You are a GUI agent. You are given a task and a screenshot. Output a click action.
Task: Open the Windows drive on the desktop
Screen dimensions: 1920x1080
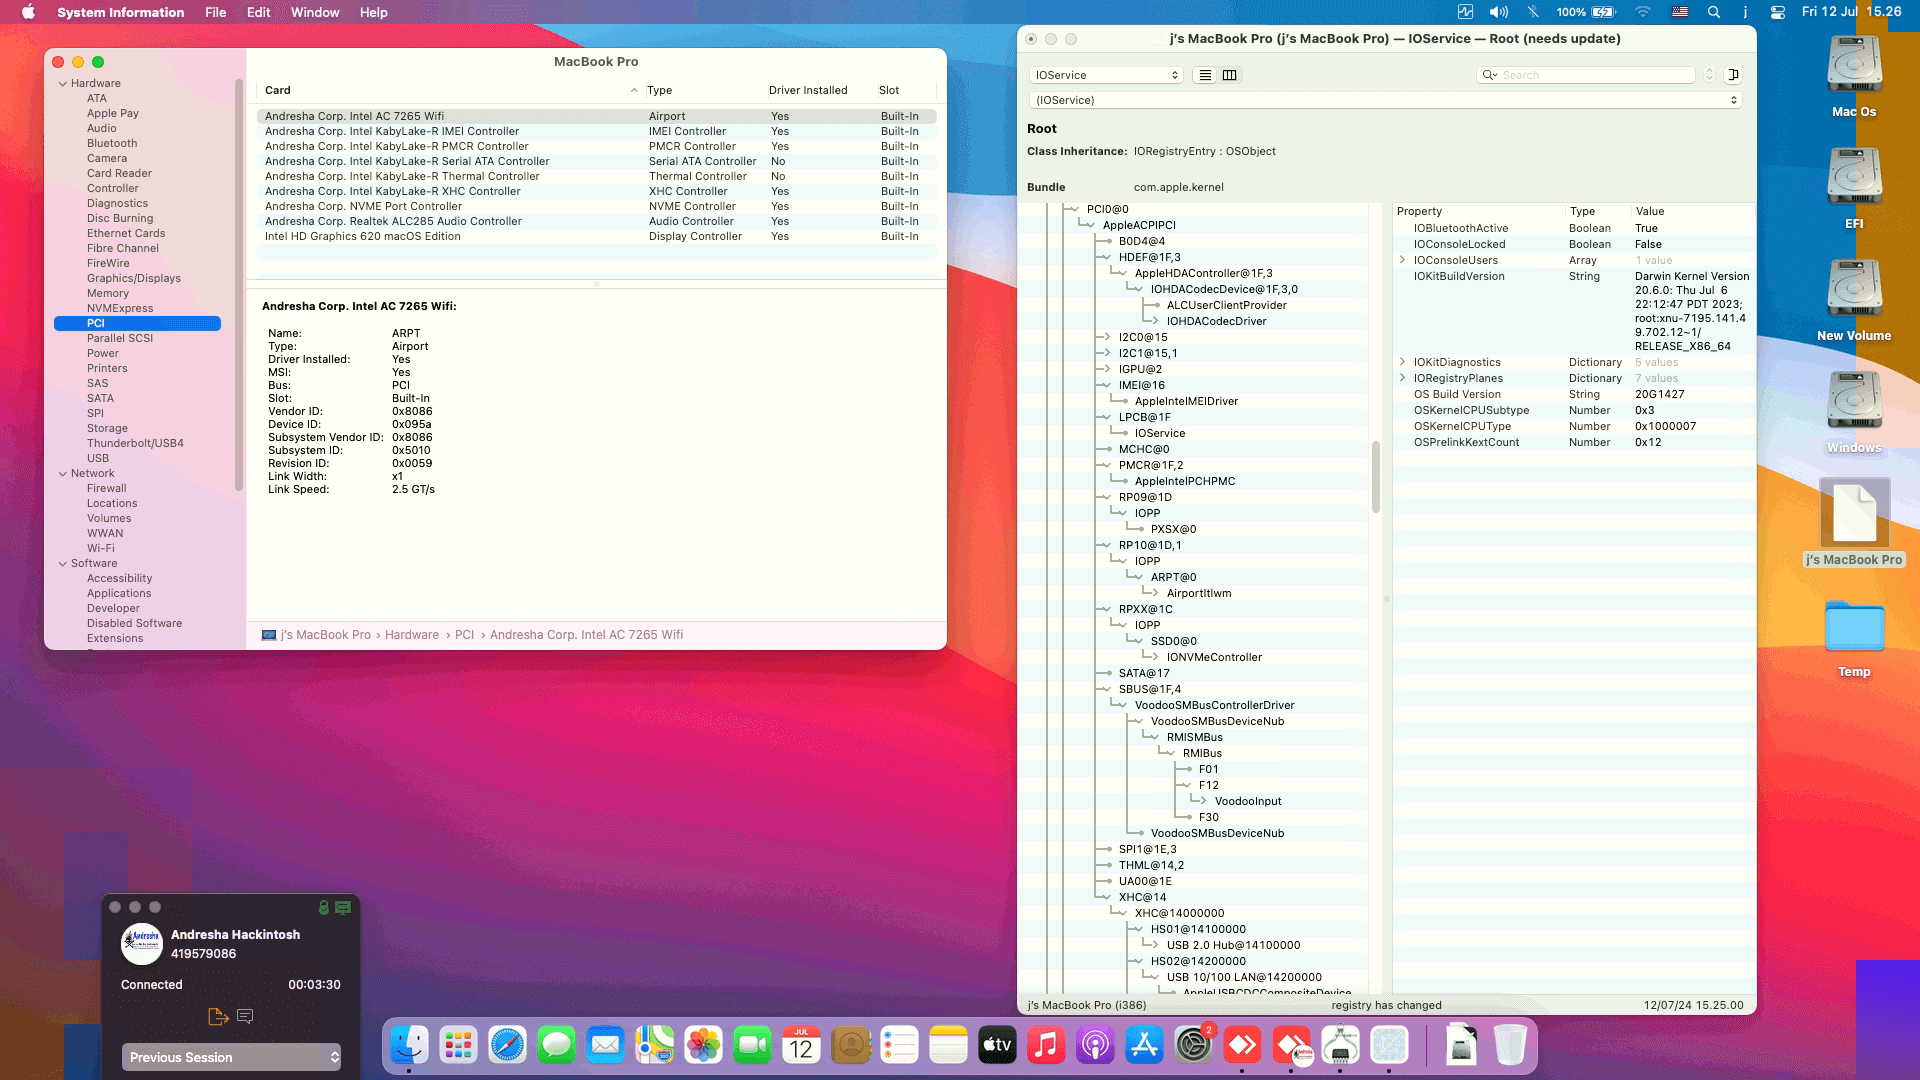click(1854, 410)
